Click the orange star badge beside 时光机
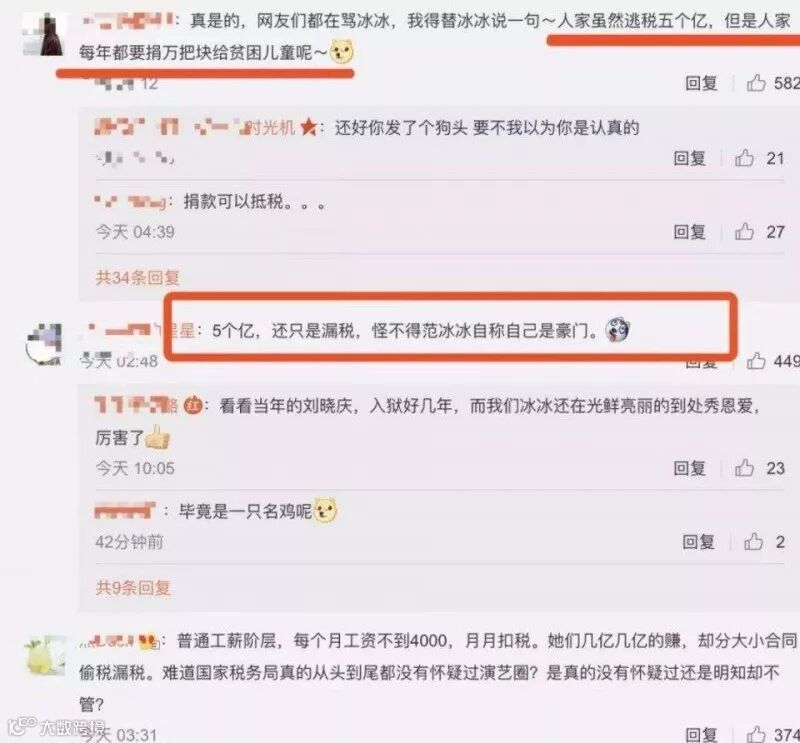The height and width of the screenshot is (743, 800). tap(309, 127)
